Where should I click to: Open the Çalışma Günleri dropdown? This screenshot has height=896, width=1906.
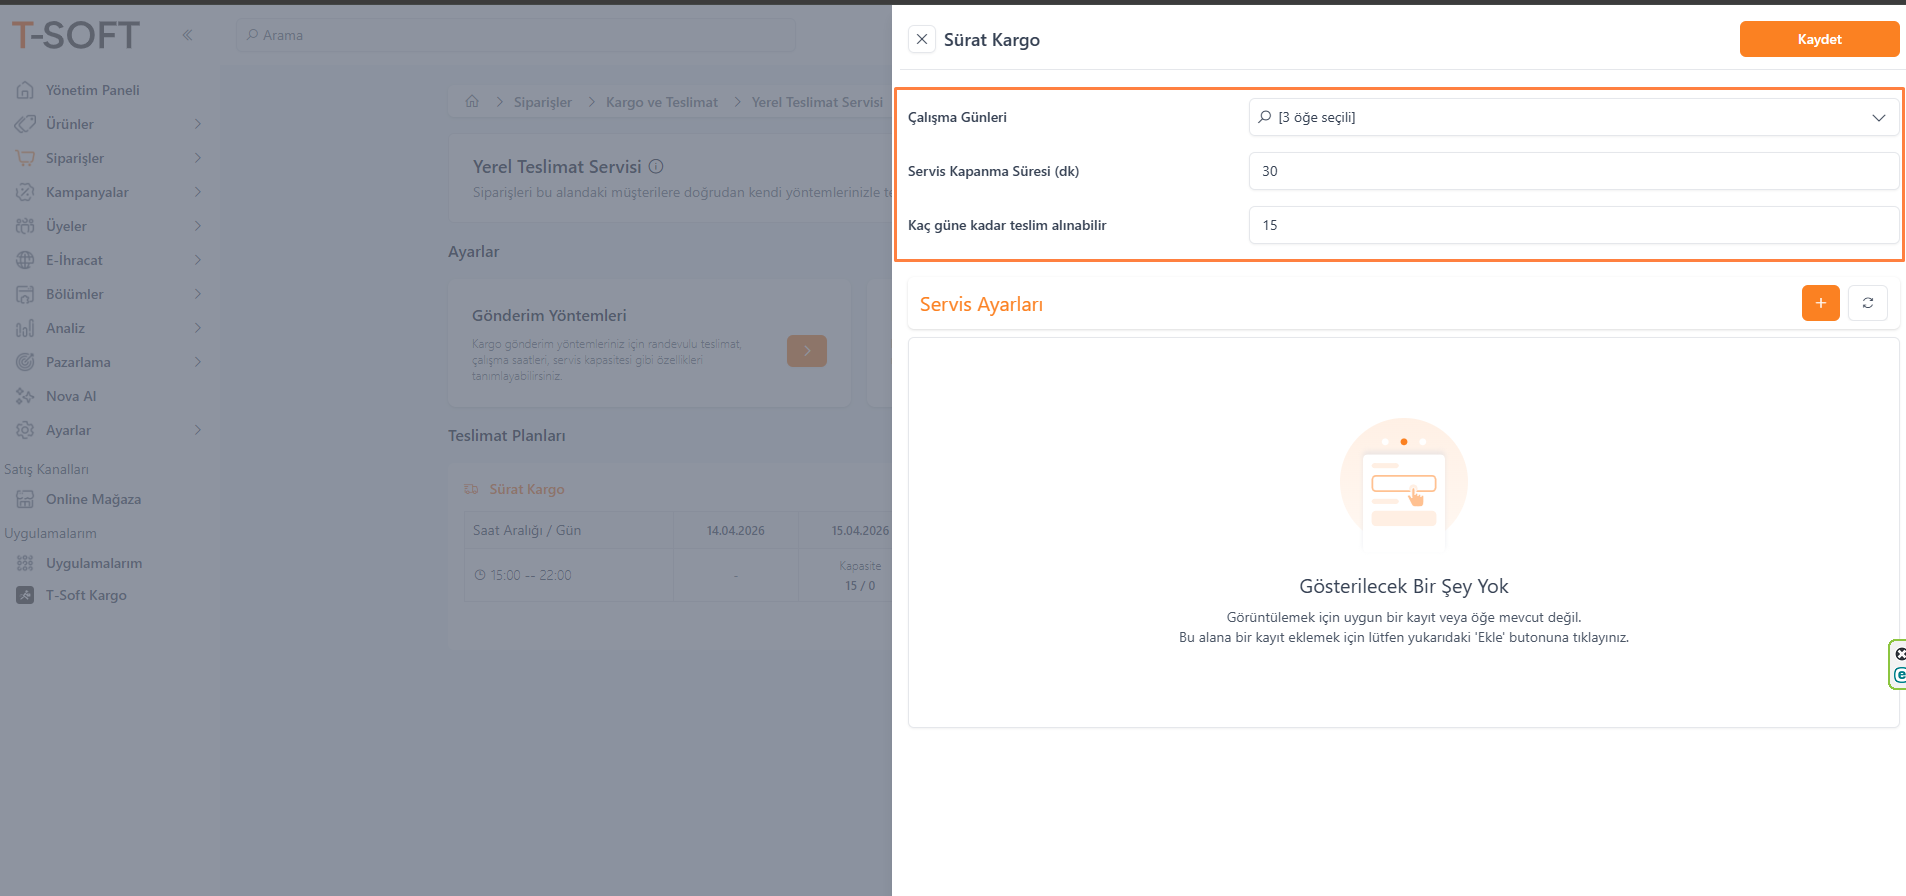point(1573,117)
